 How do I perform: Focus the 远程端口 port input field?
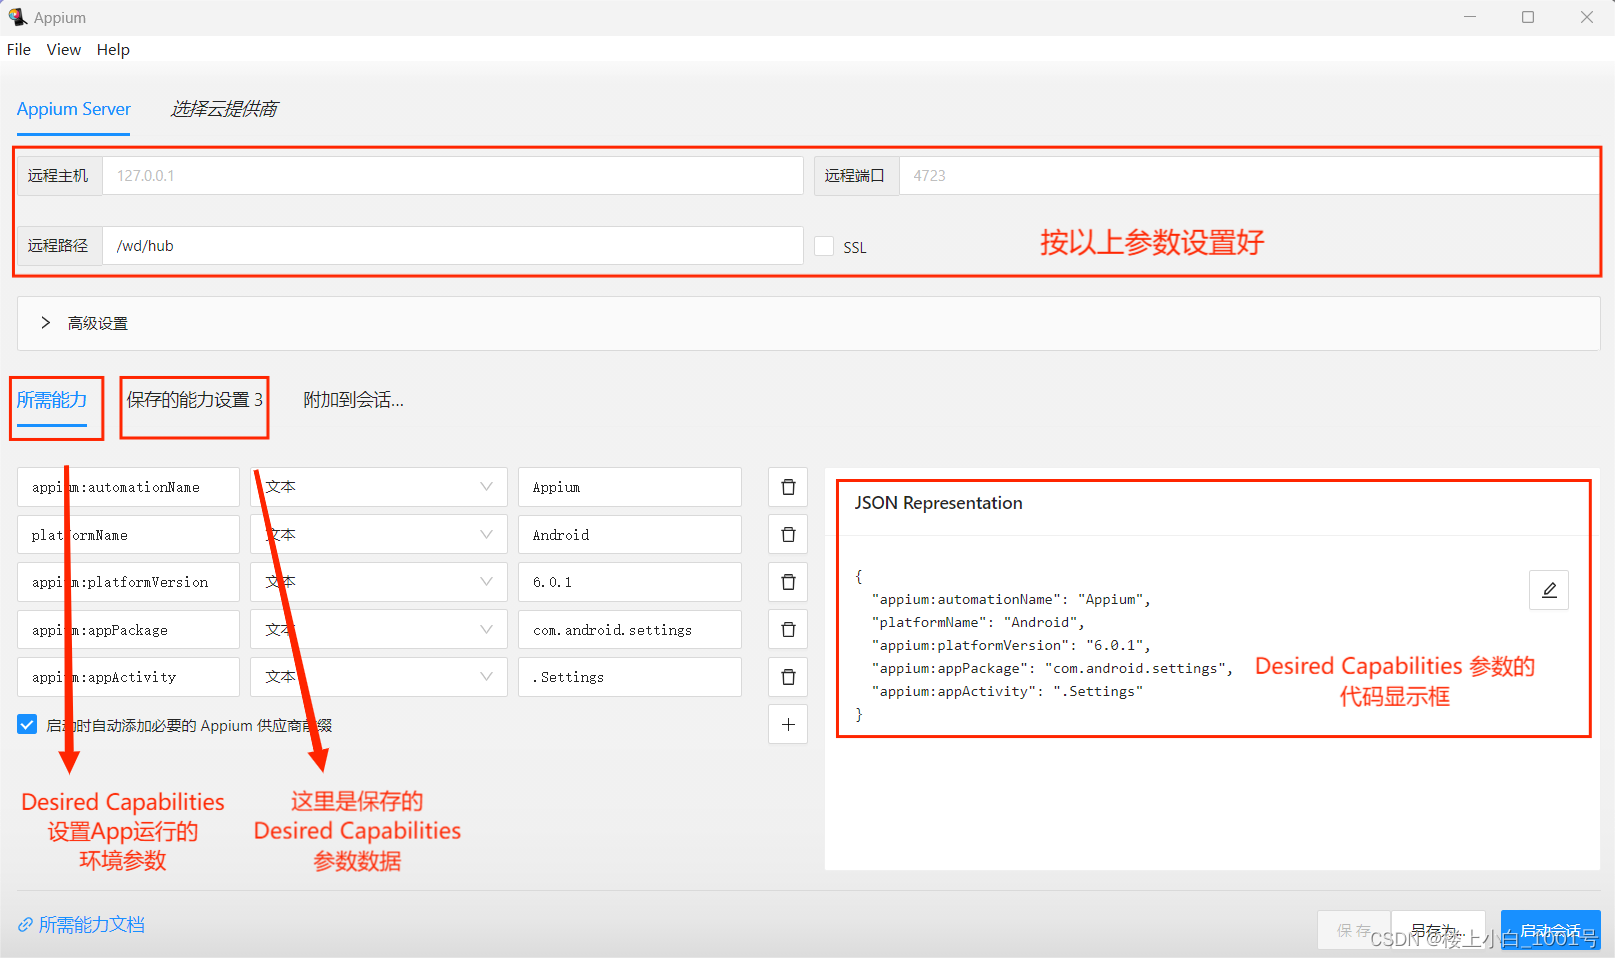click(x=1250, y=175)
